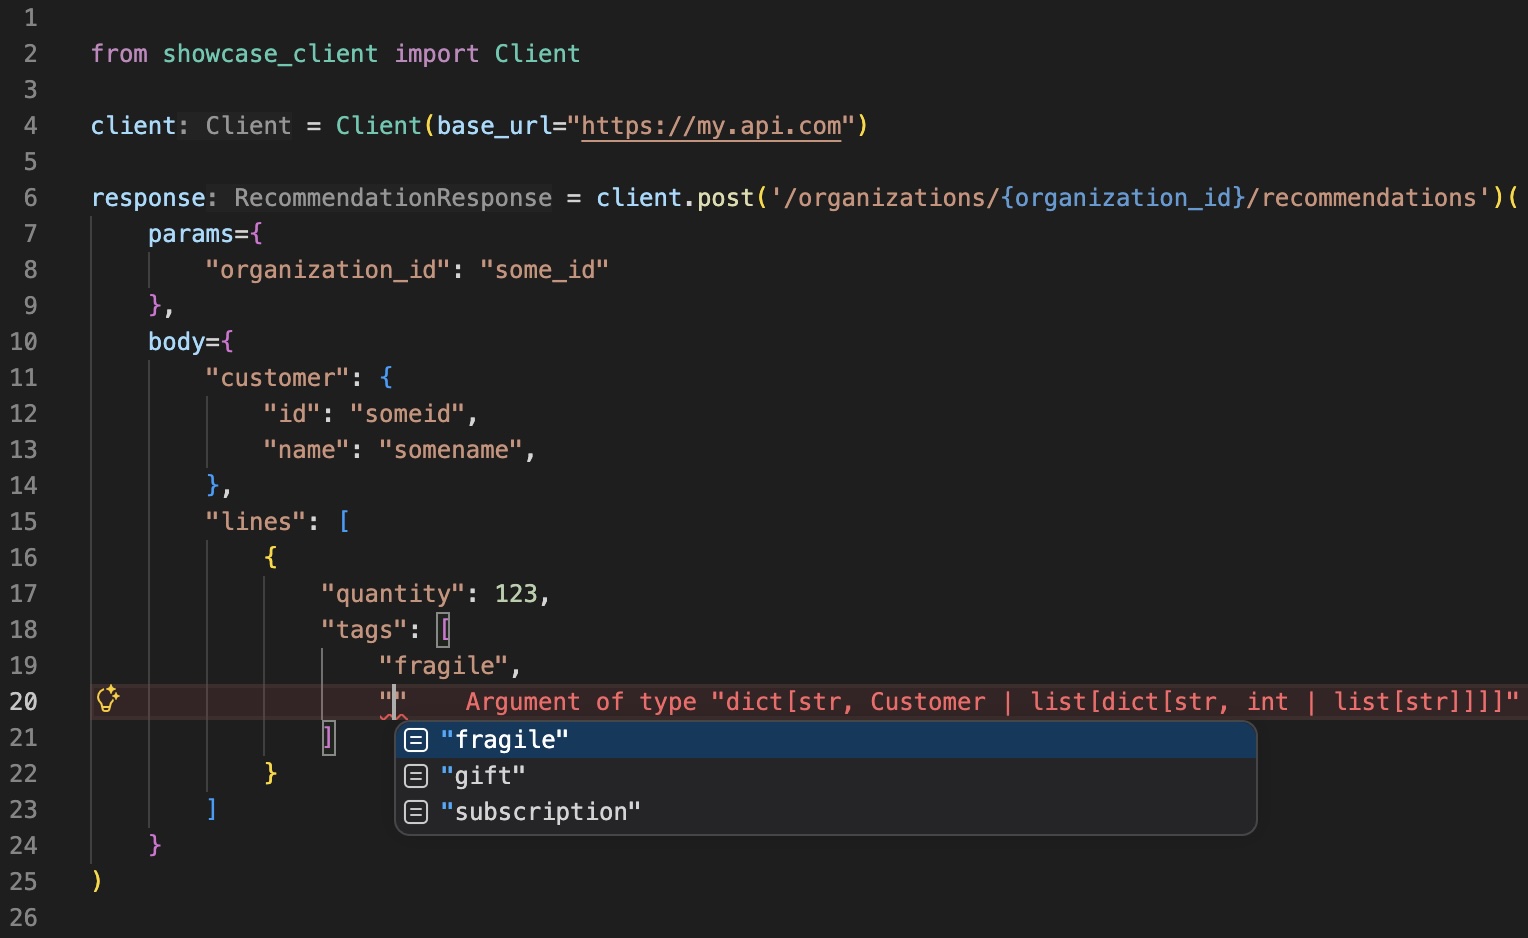Click the "tags" key
Image resolution: width=1528 pixels, height=938 pixels.
pos(364,630)
